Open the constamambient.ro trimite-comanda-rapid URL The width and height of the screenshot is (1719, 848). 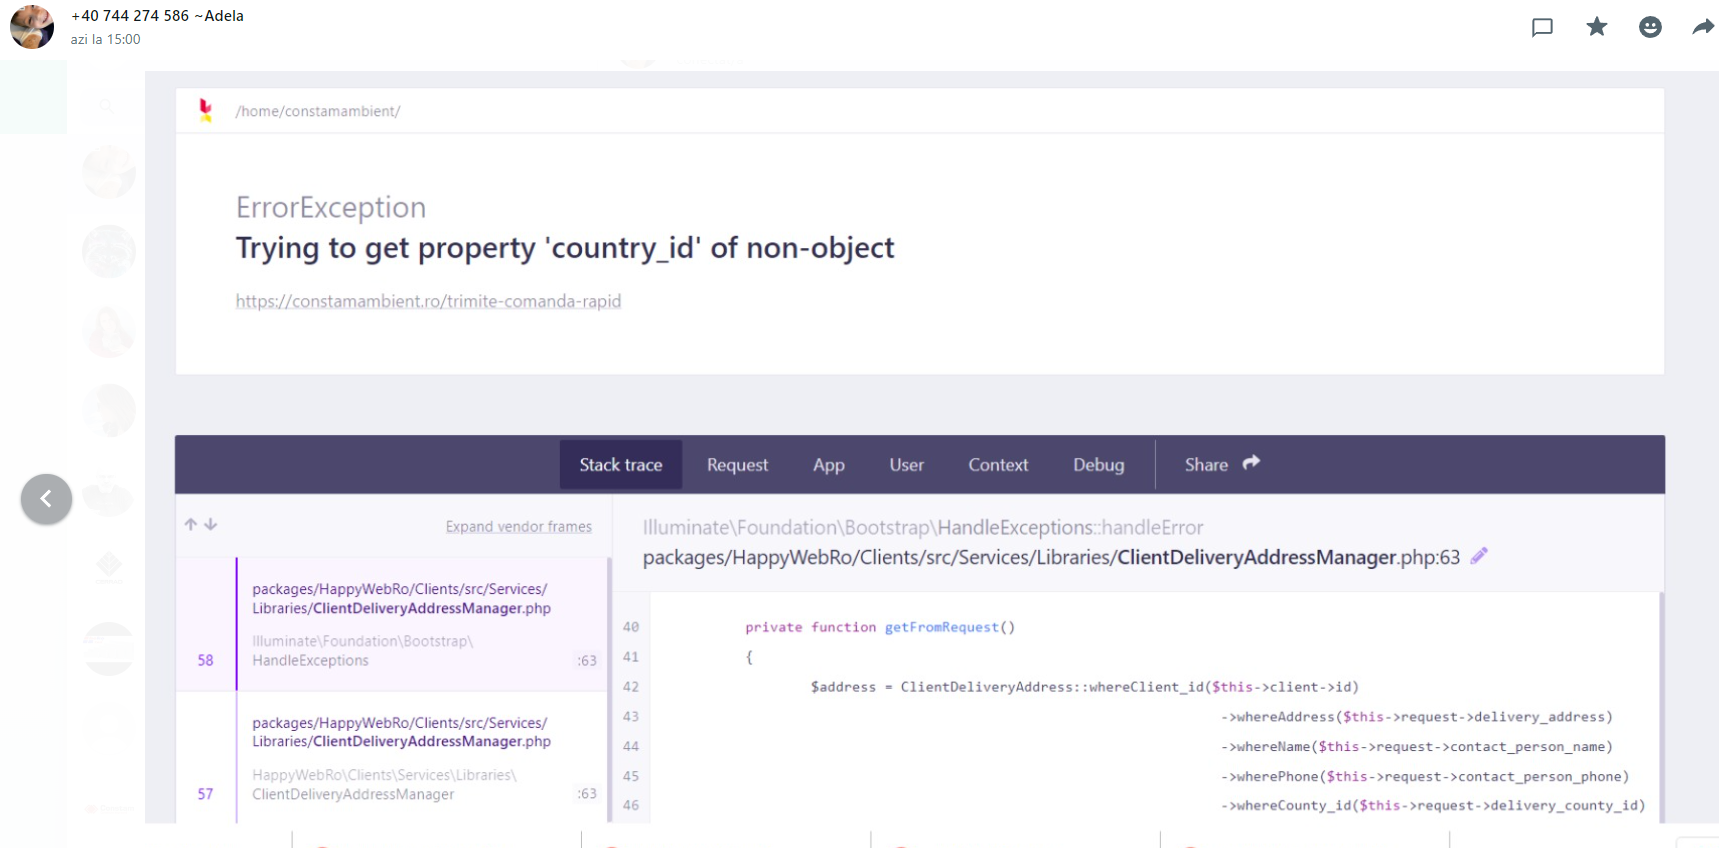(x=428, y=301)
